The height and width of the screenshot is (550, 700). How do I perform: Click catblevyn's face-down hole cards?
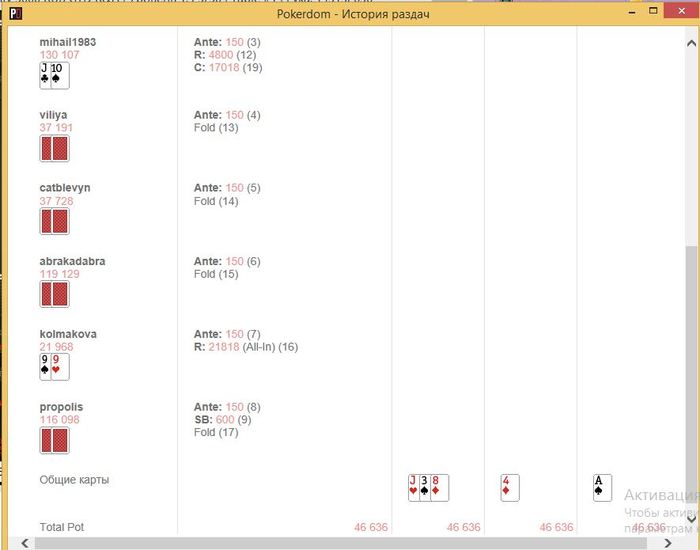54,221
